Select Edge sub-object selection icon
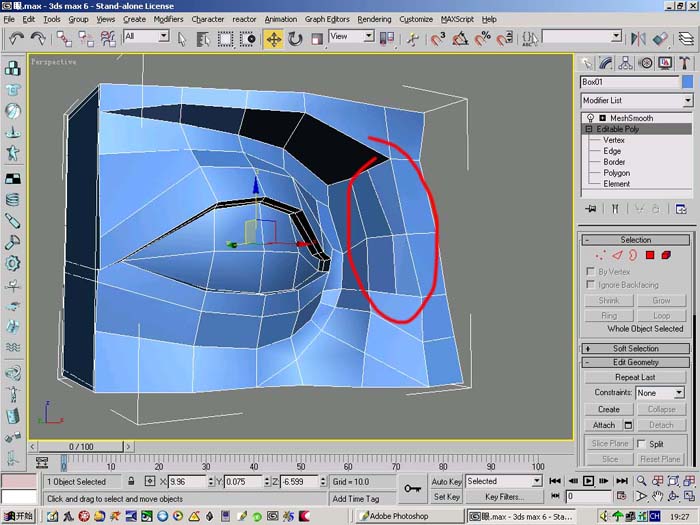The width and height of the screenshot is (700, 525). tap(617, 255)
